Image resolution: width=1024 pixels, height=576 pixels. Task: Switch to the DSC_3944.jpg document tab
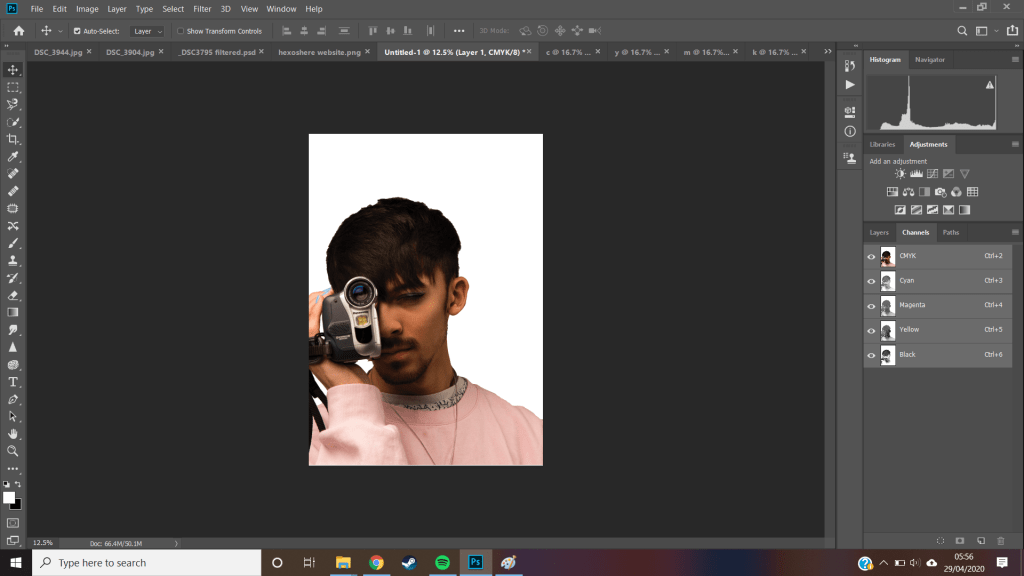(x=59, y=51)
